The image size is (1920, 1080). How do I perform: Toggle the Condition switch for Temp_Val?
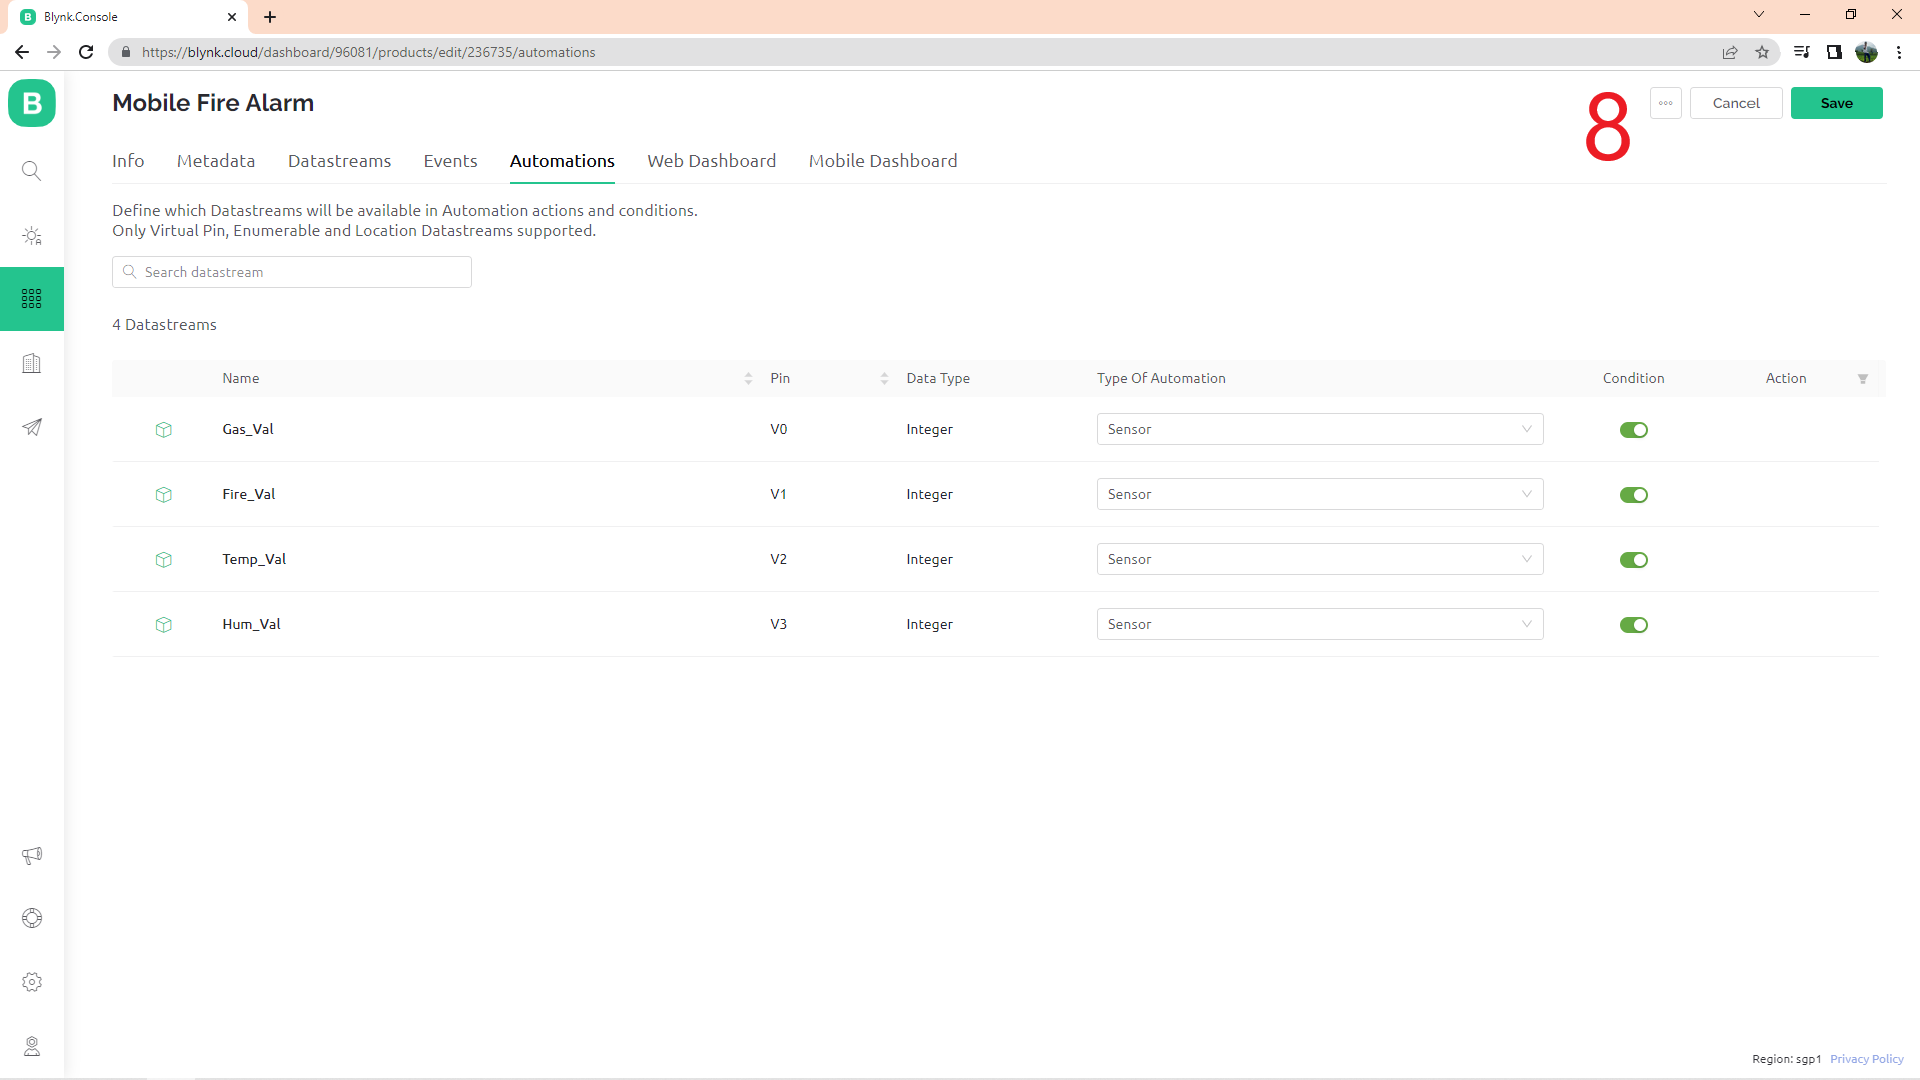pos(1633,560)
